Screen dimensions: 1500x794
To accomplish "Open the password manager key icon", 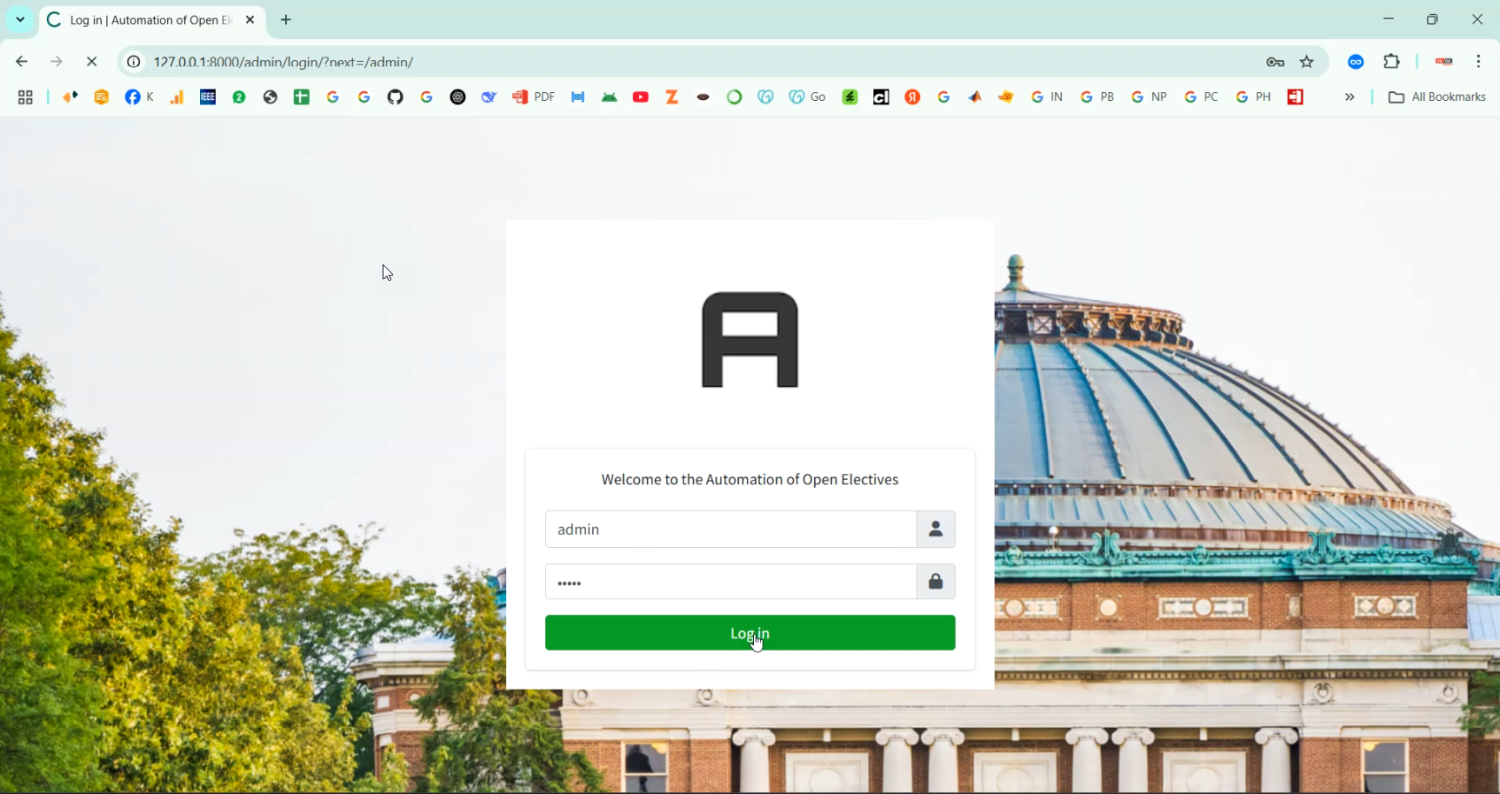I will (x=1275, y=62).
